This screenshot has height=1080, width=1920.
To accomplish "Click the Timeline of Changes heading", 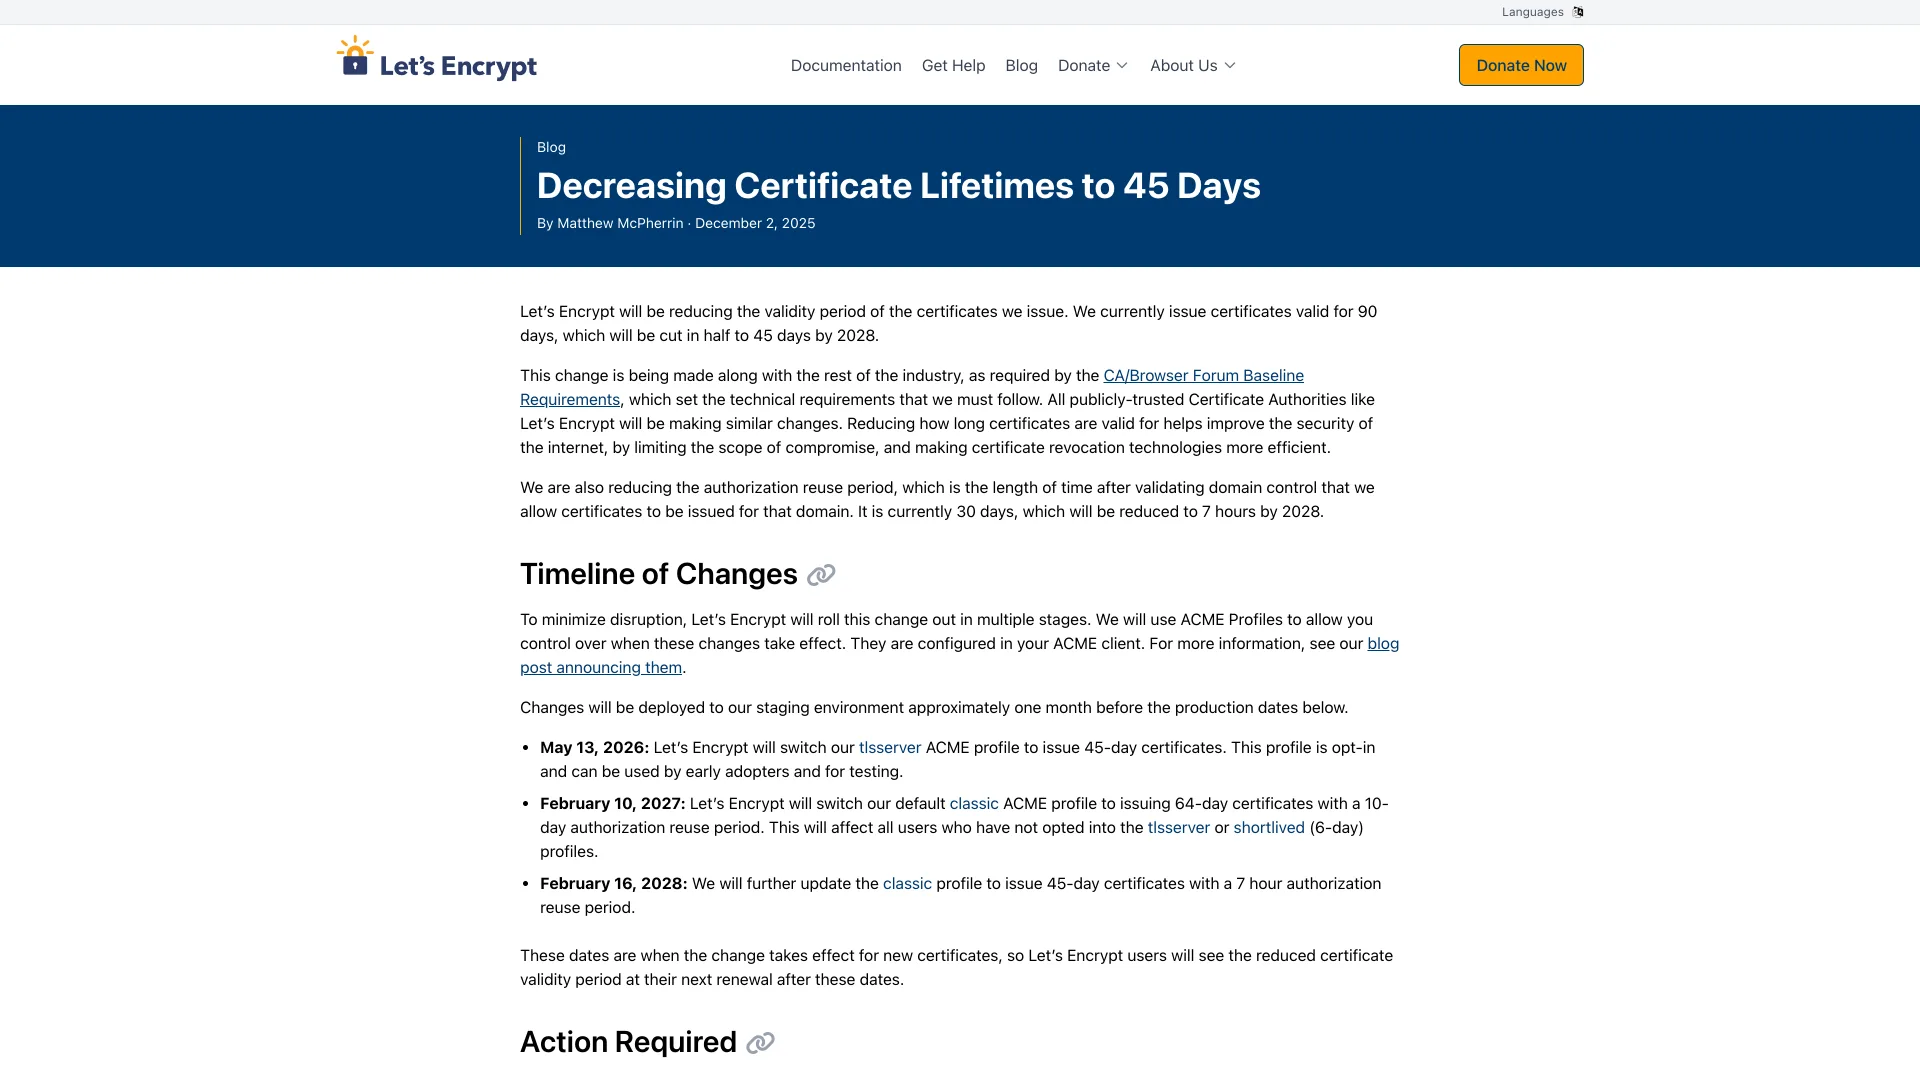I will tap(658, 574).
